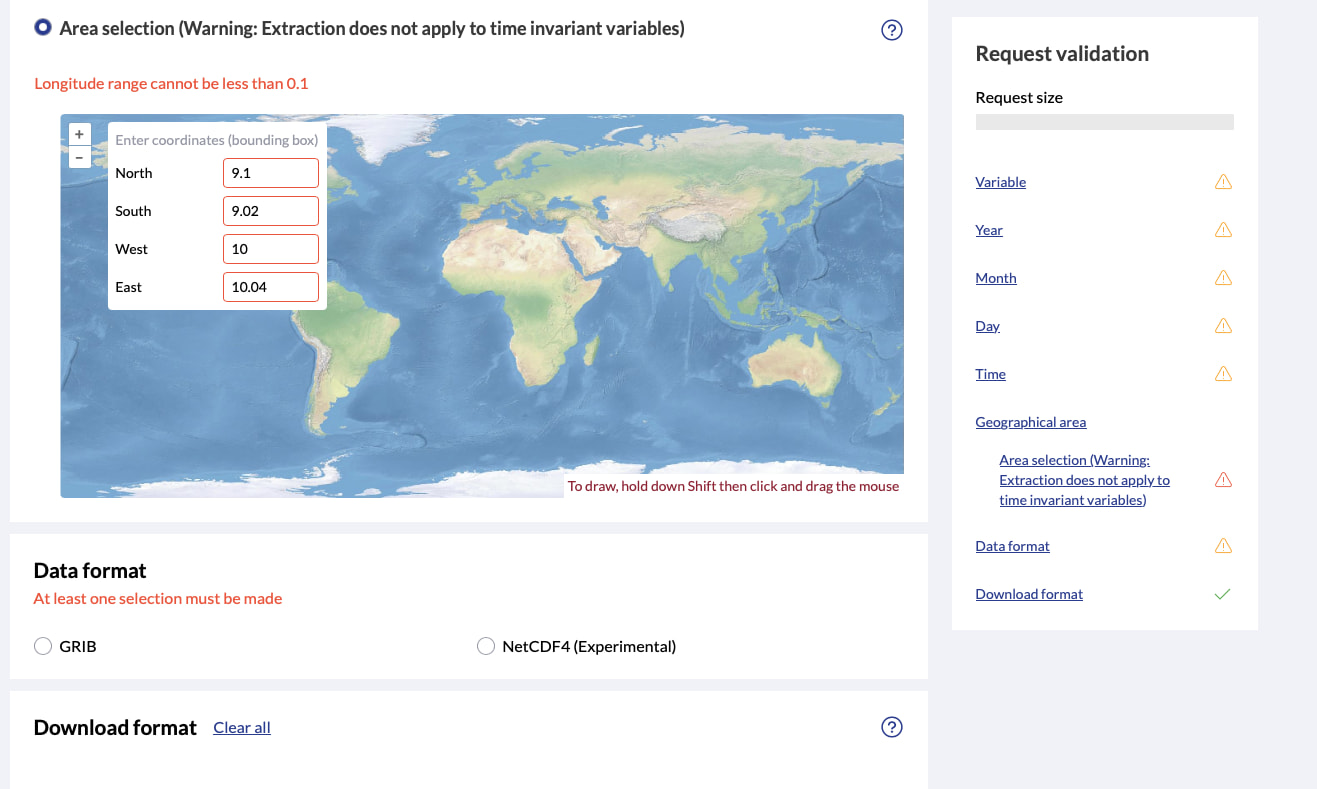Click the 'To draw, hold down Shift' hint
The image size is (1317, 789).
pyautogui.click(x=733, y=486)
